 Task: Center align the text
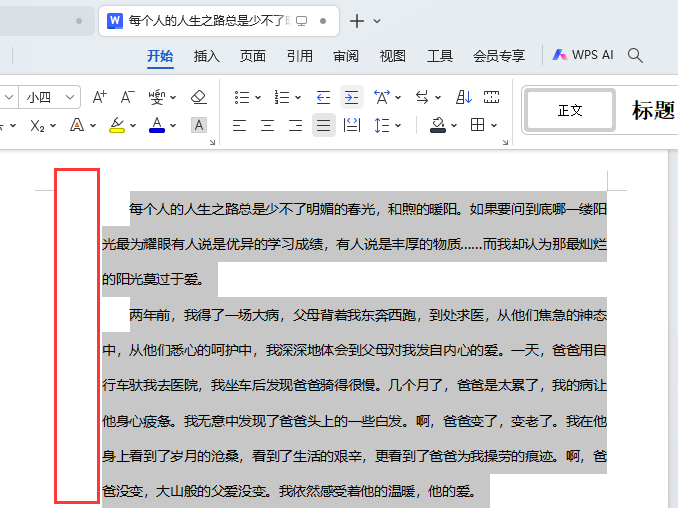tap(267, 125)
